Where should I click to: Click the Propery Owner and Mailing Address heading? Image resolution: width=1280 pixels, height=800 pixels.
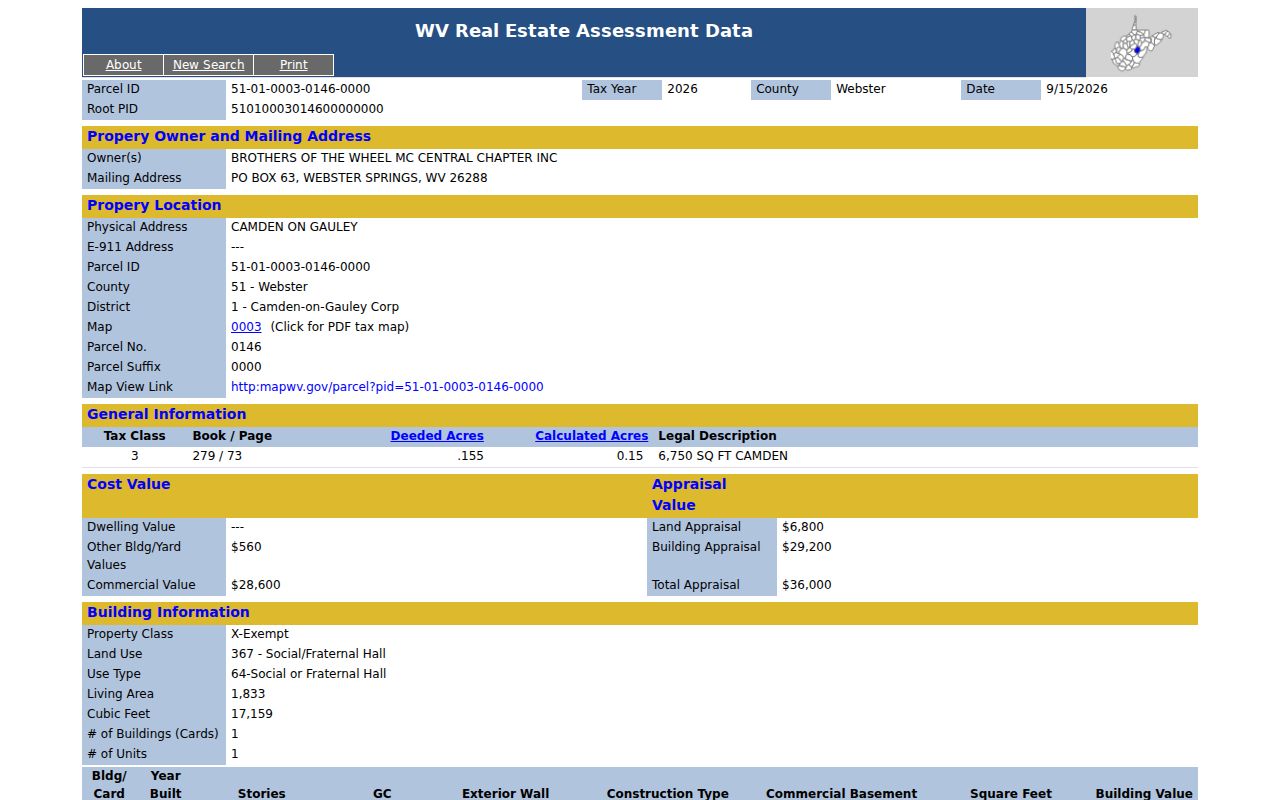(229, 137)
